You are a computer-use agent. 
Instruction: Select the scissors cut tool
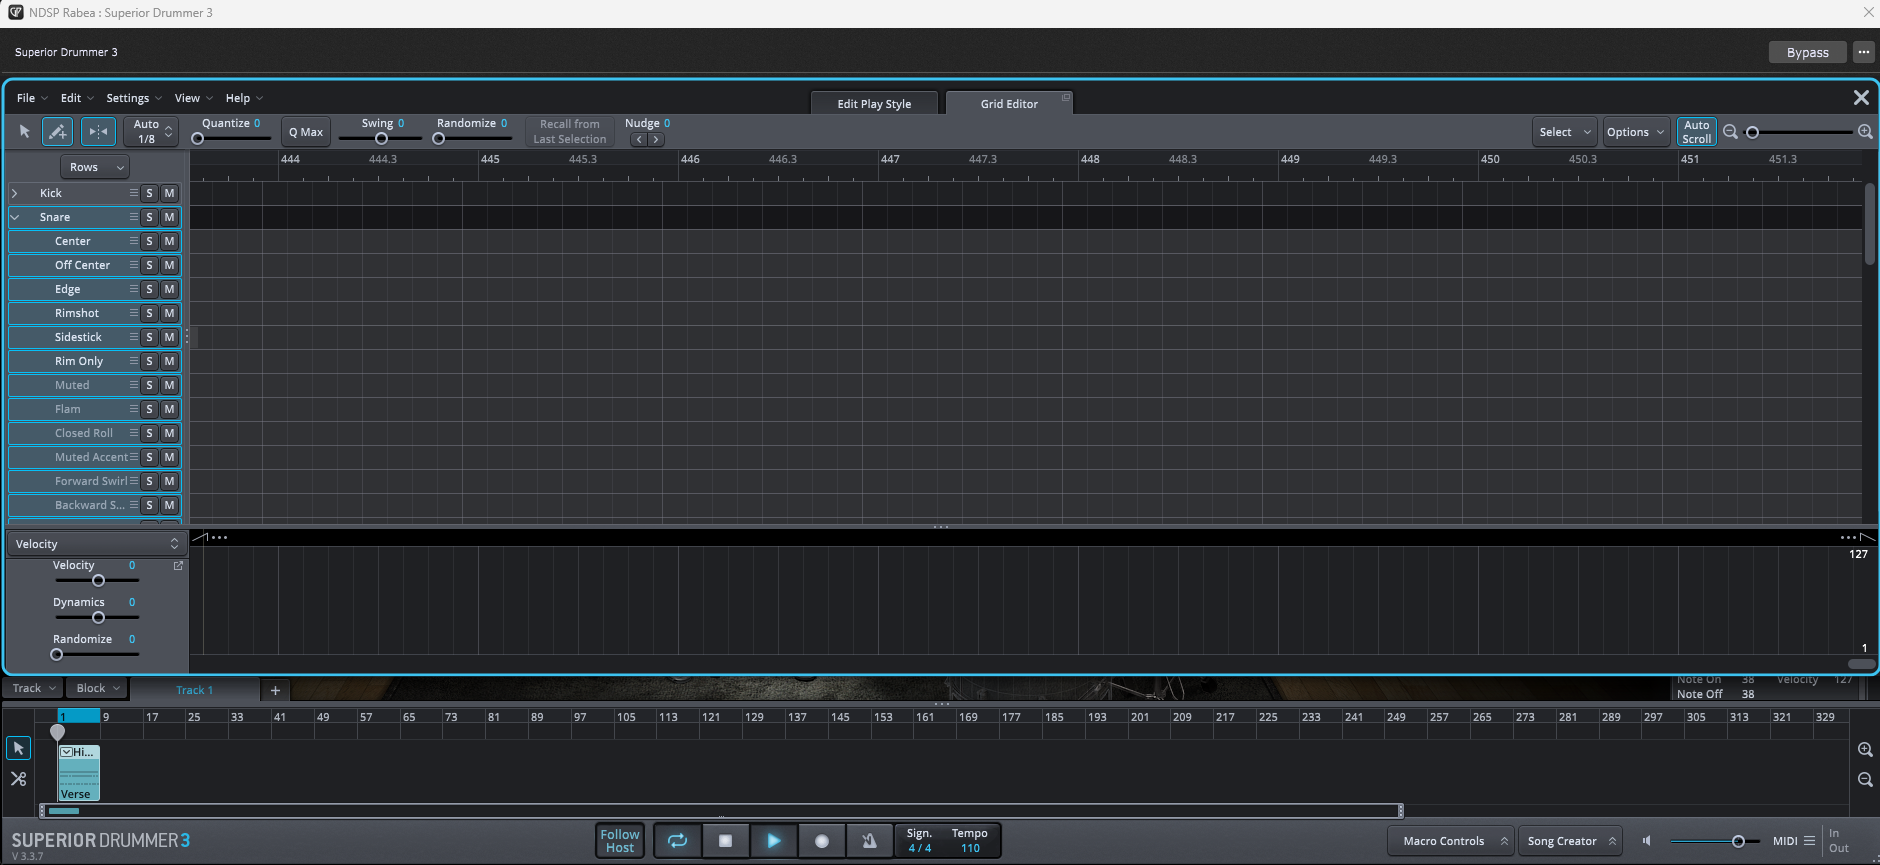coord(18,778)
